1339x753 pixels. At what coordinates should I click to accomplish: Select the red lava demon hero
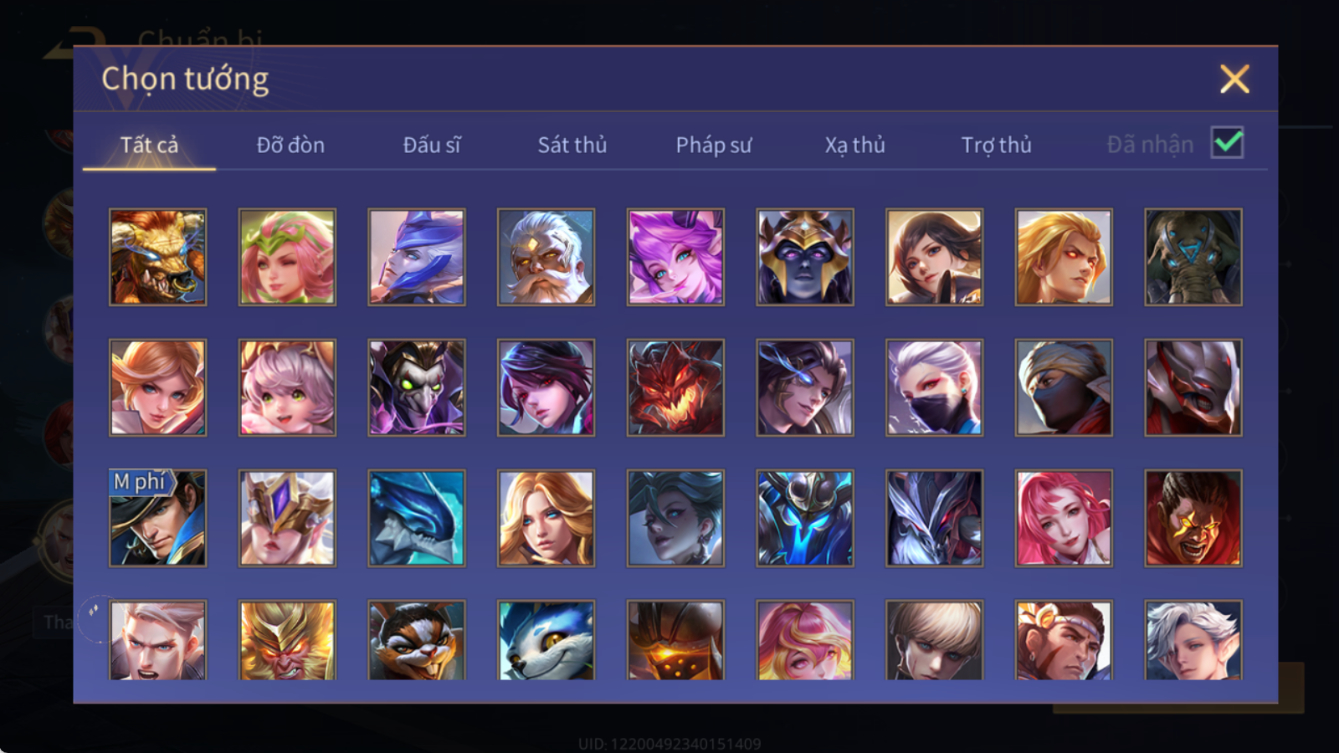675,387
